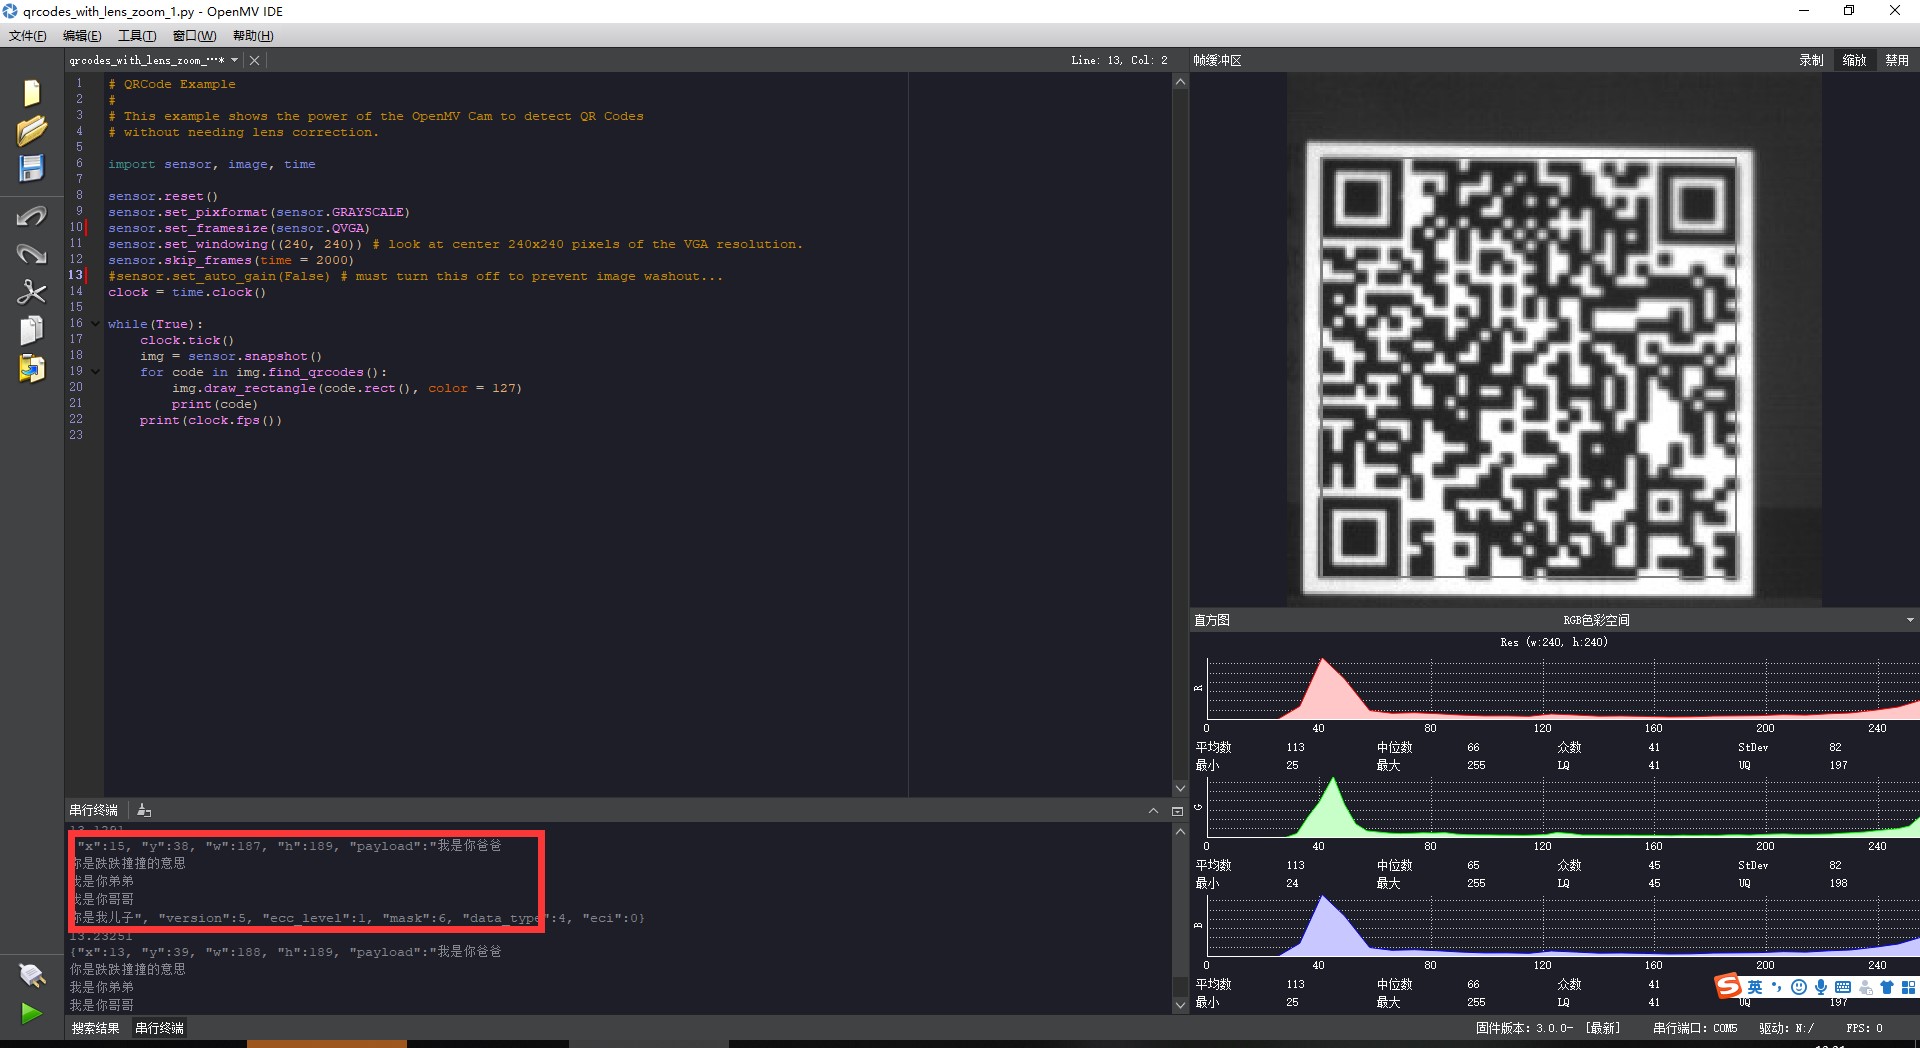Toggle the 英 language mode icon
The width and height of the screenshot is (1920, 1048).
(x=1755, y=987)
